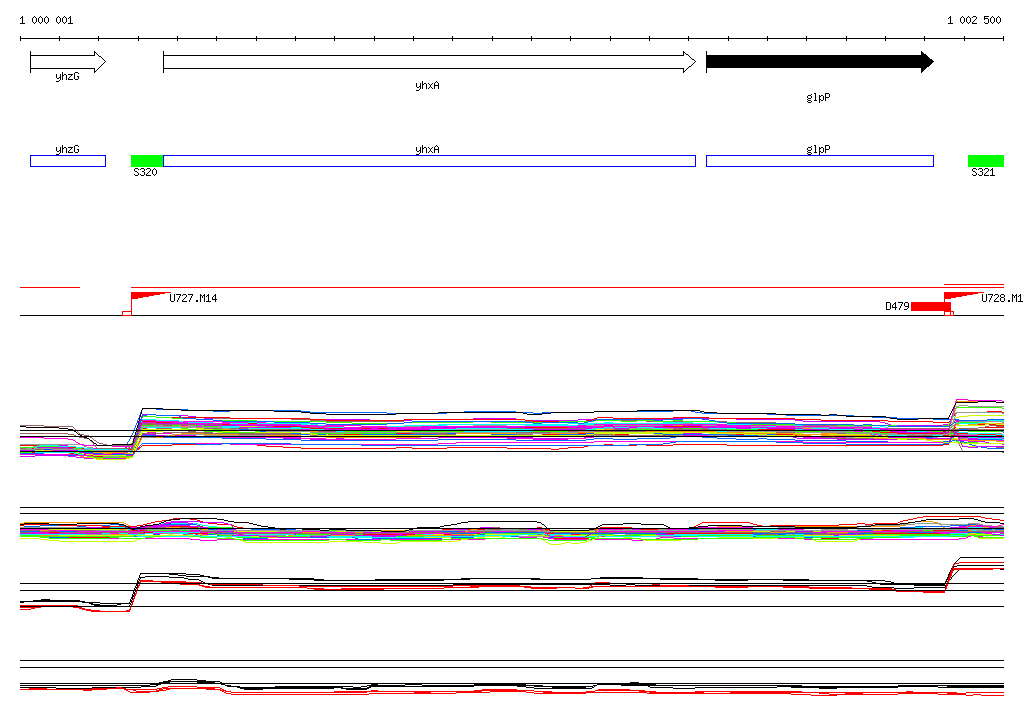This screenshot has height=714, width=1024.
Task: Click the D479 text label
Action: pyautogui.click(x=897, y=306)
